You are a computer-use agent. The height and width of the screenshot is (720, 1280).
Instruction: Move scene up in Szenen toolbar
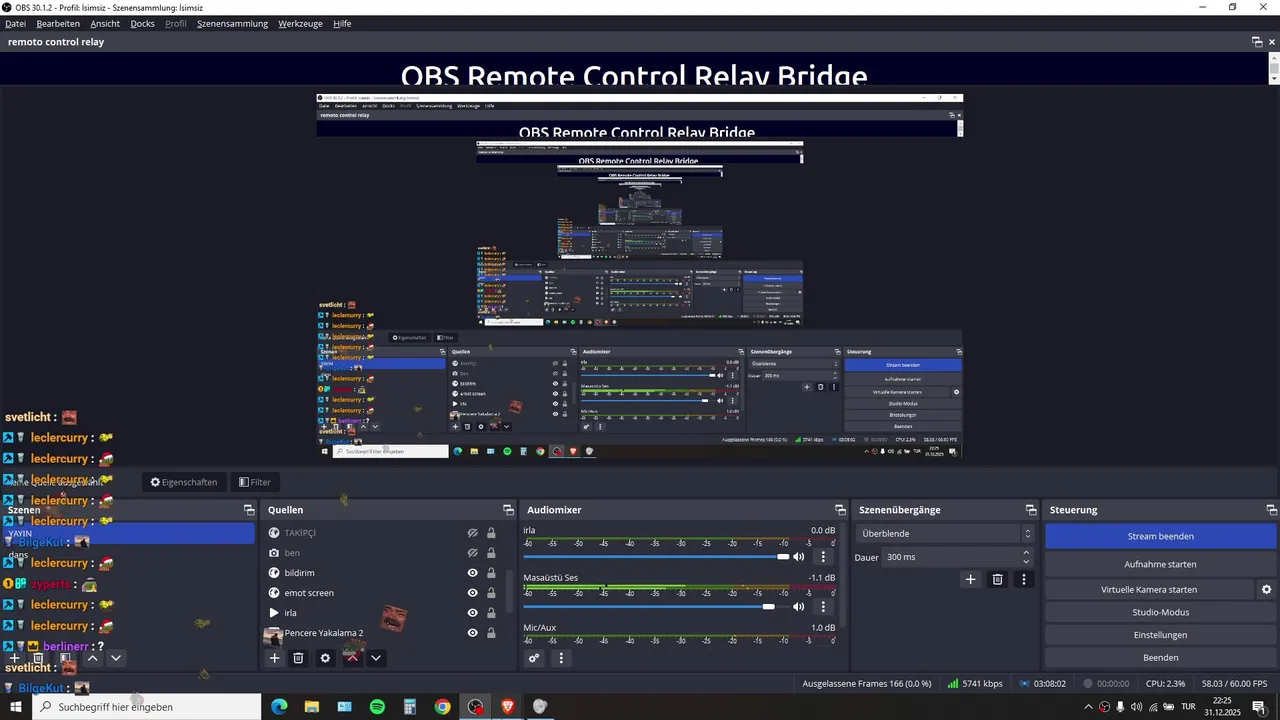(x=92, y=658)
